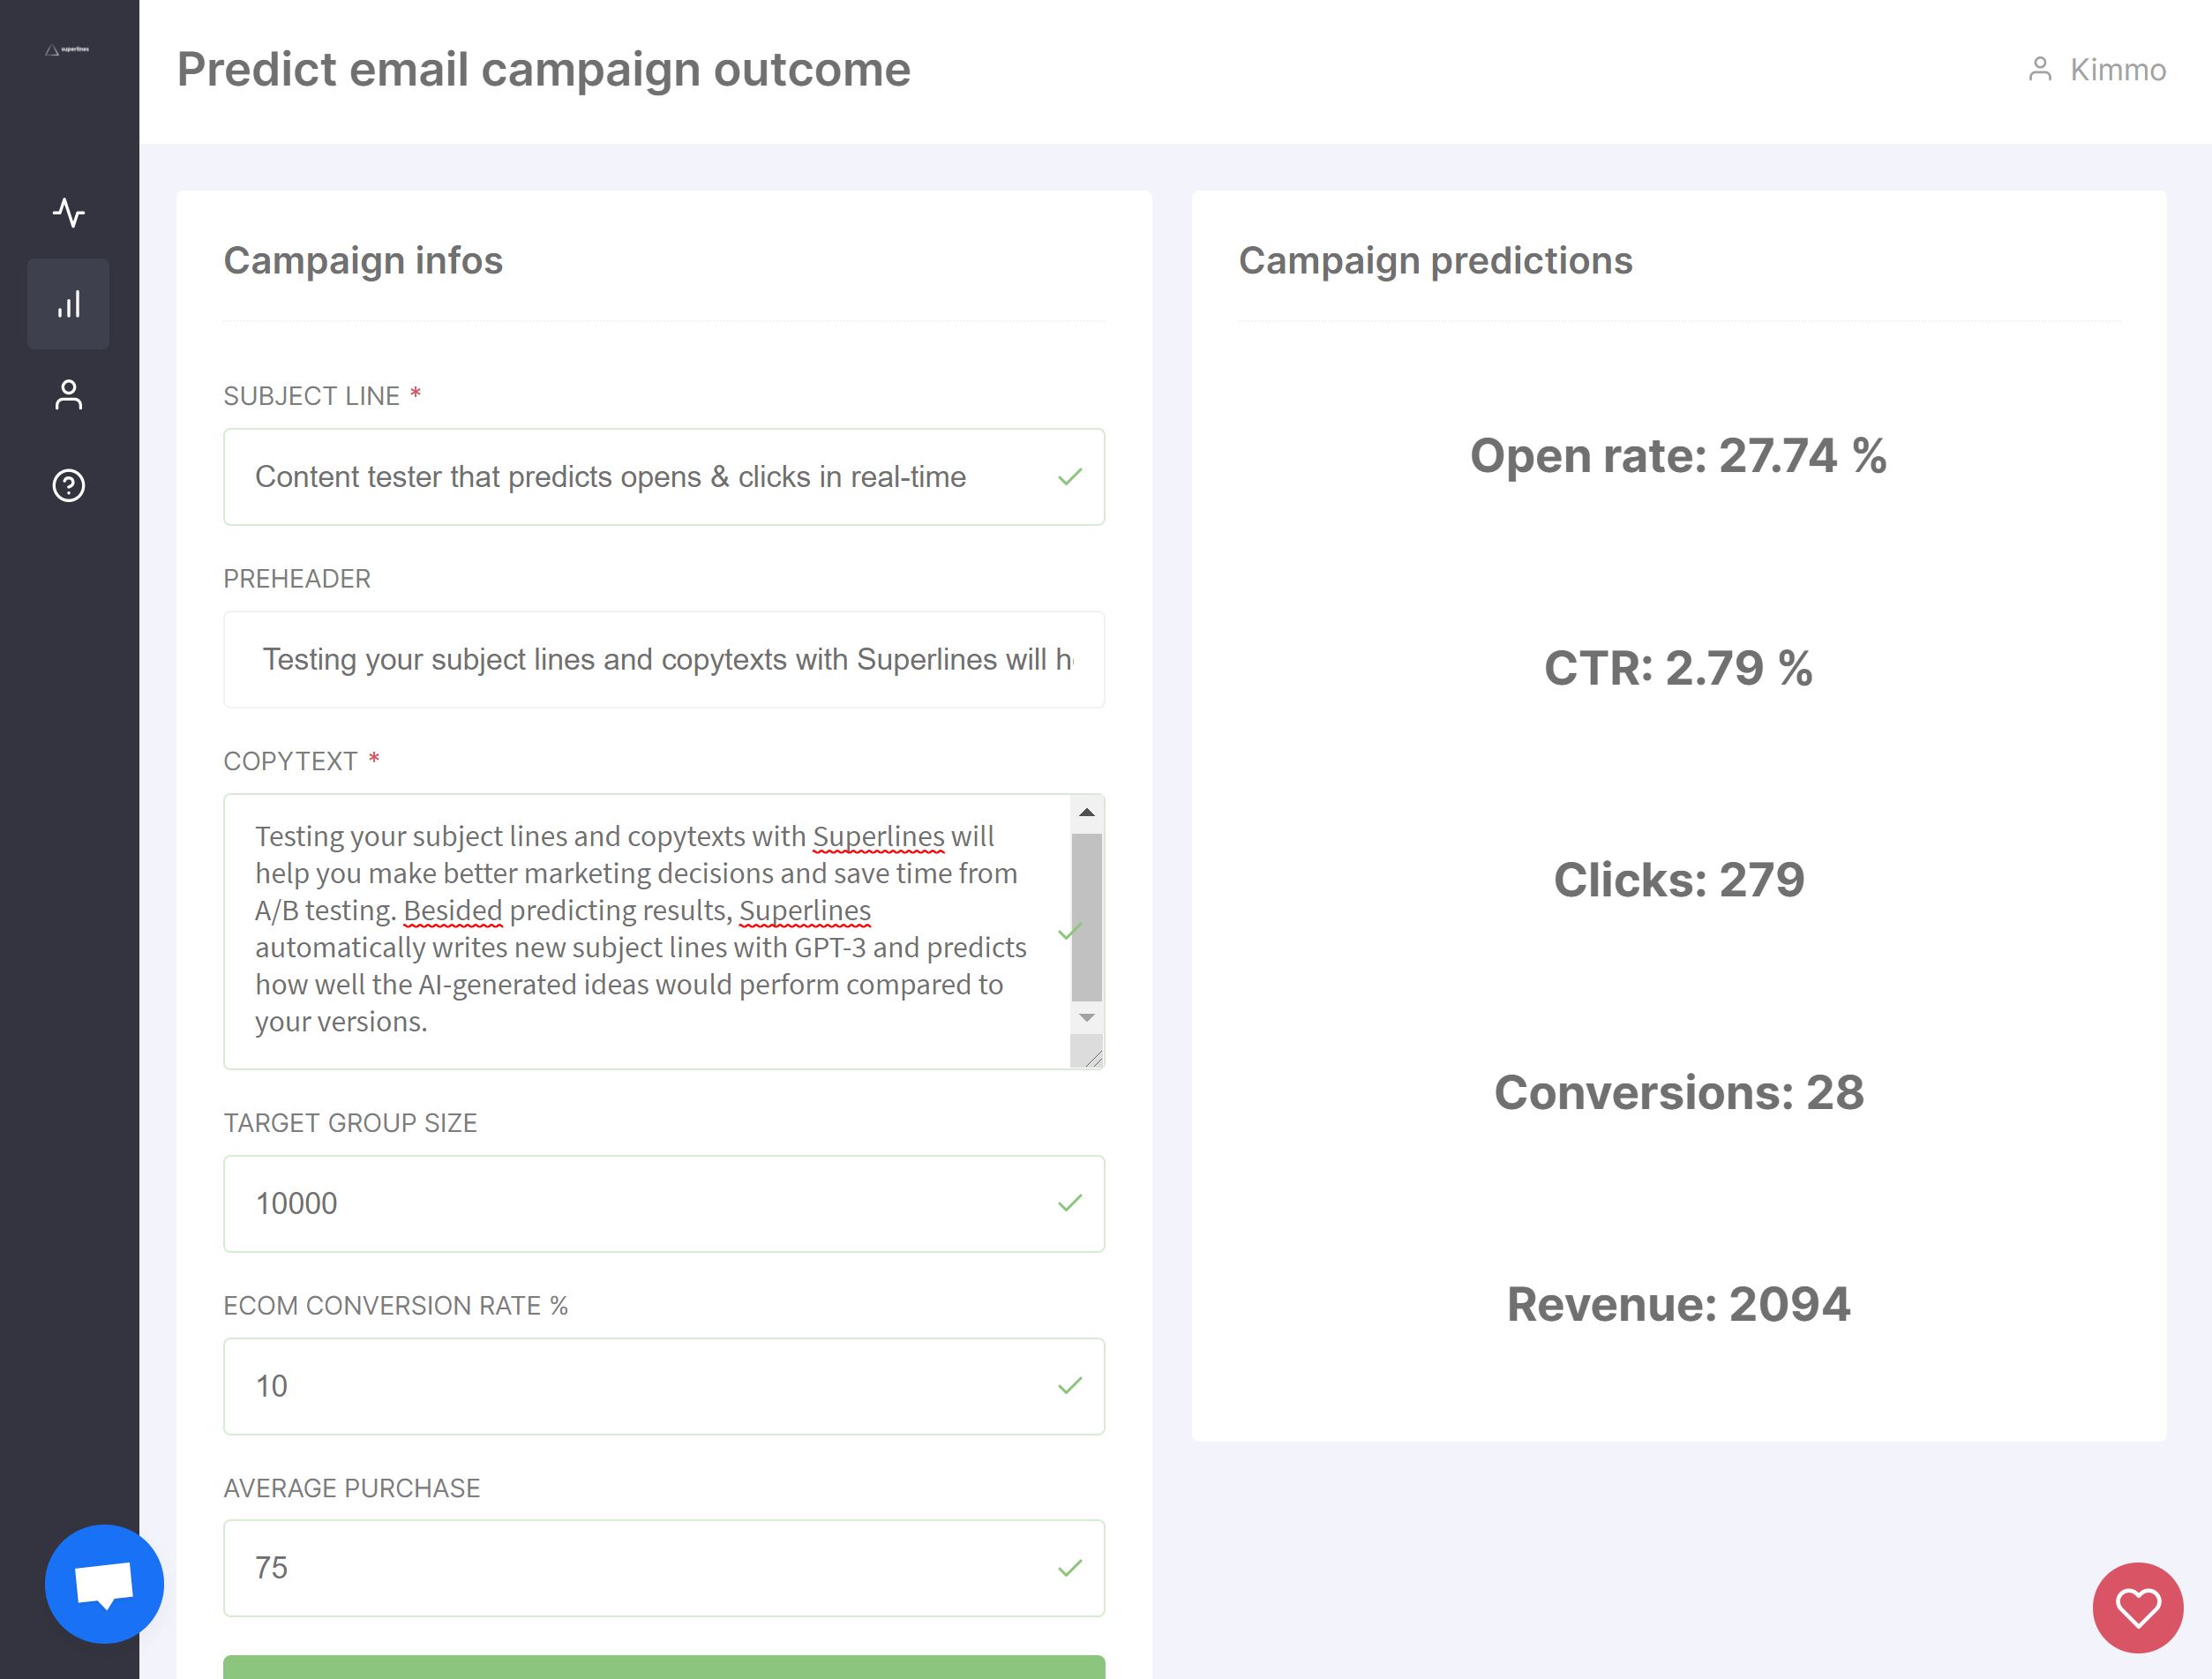2212x1679 pixels.
Task: Click the Superlines logo in sidebar
Action: tap(67, 49)
